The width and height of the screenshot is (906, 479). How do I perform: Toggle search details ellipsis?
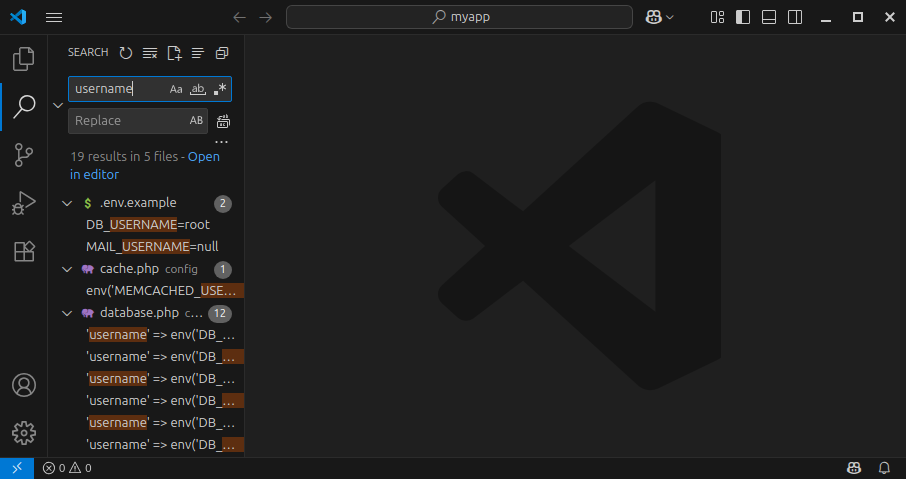pyautogui.click(x=221, y=142)
